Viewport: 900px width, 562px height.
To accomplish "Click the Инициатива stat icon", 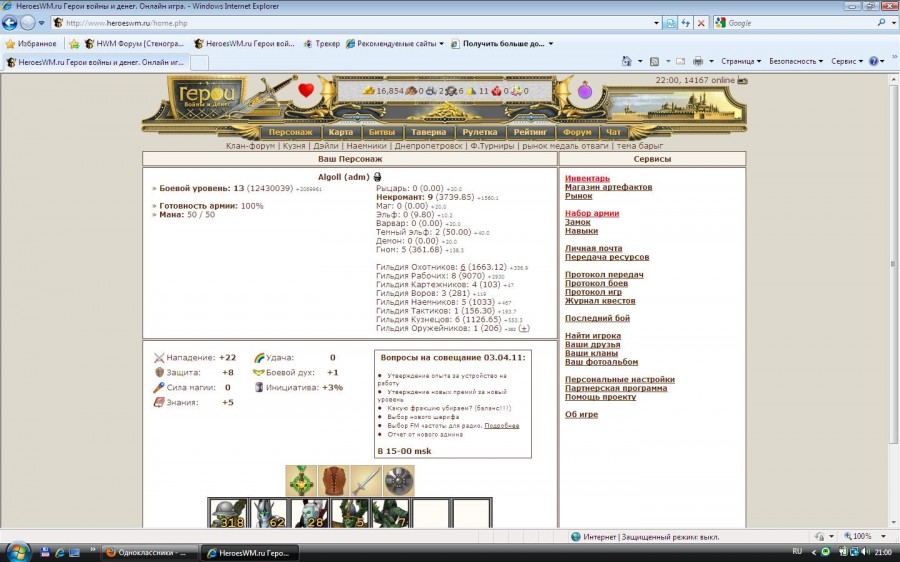I will (x=259, y=387).
